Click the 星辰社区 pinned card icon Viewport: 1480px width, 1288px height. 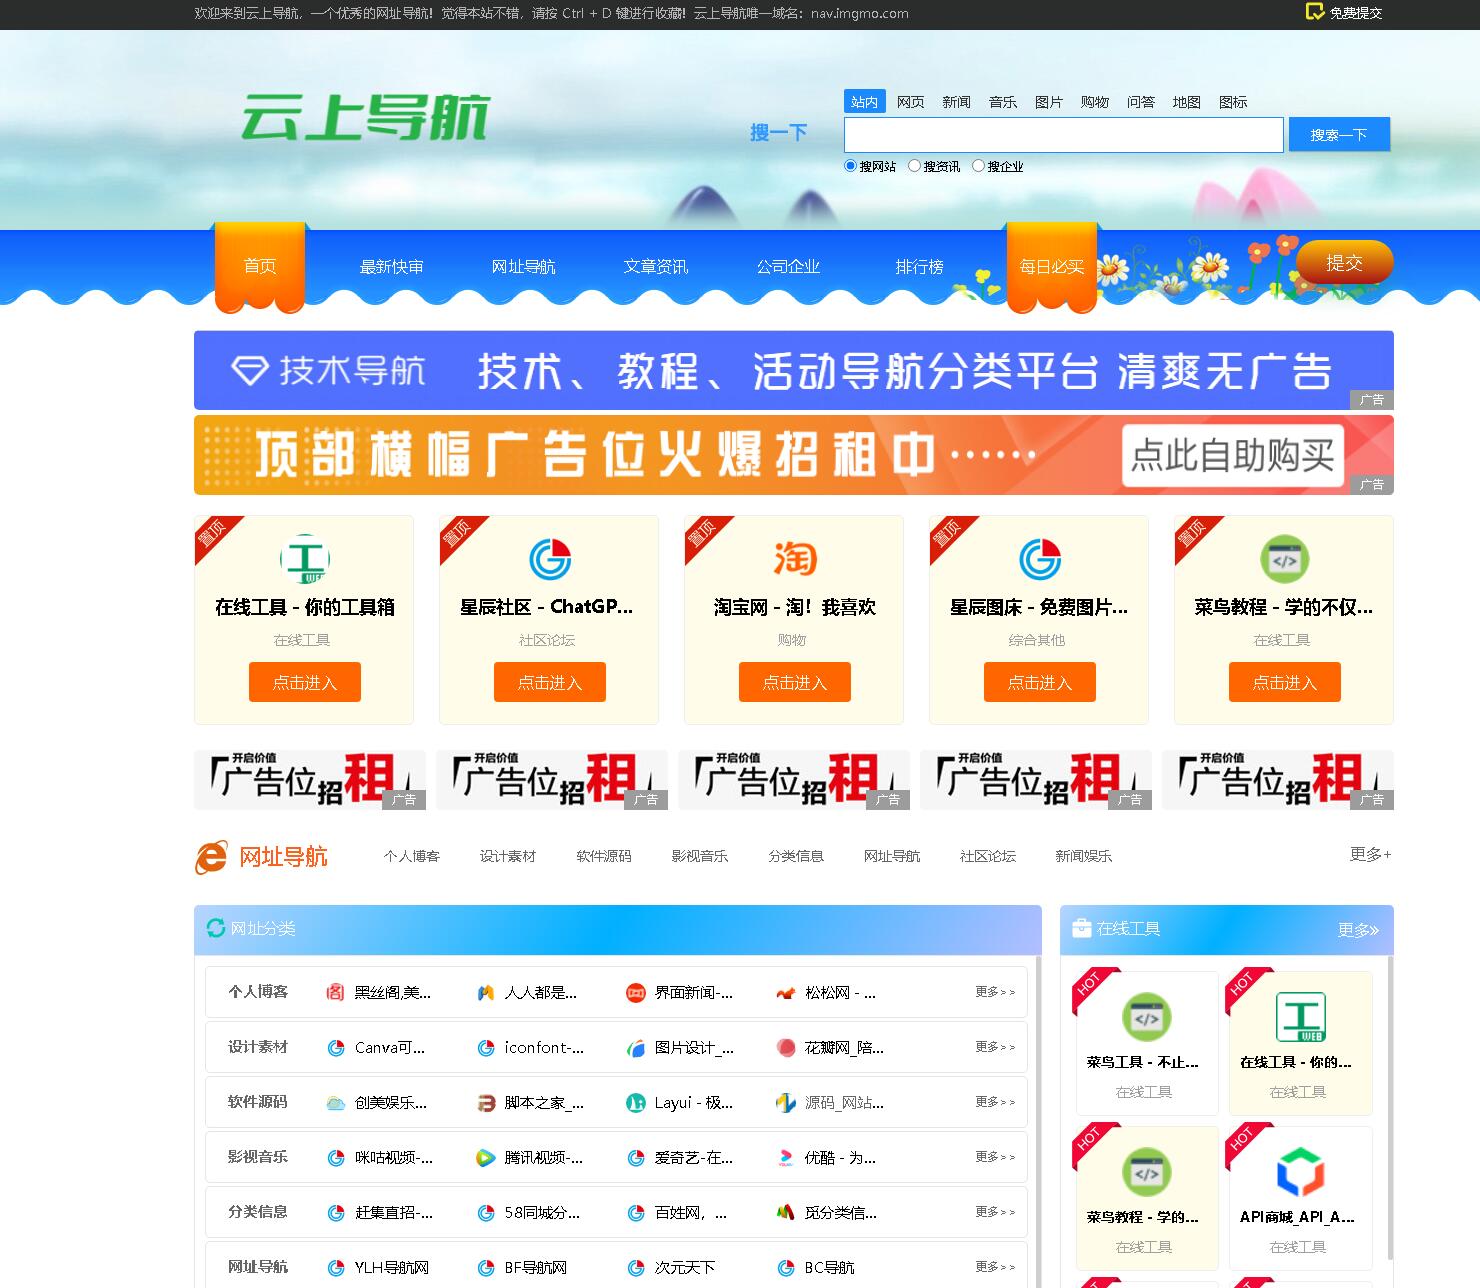(549, 559)
